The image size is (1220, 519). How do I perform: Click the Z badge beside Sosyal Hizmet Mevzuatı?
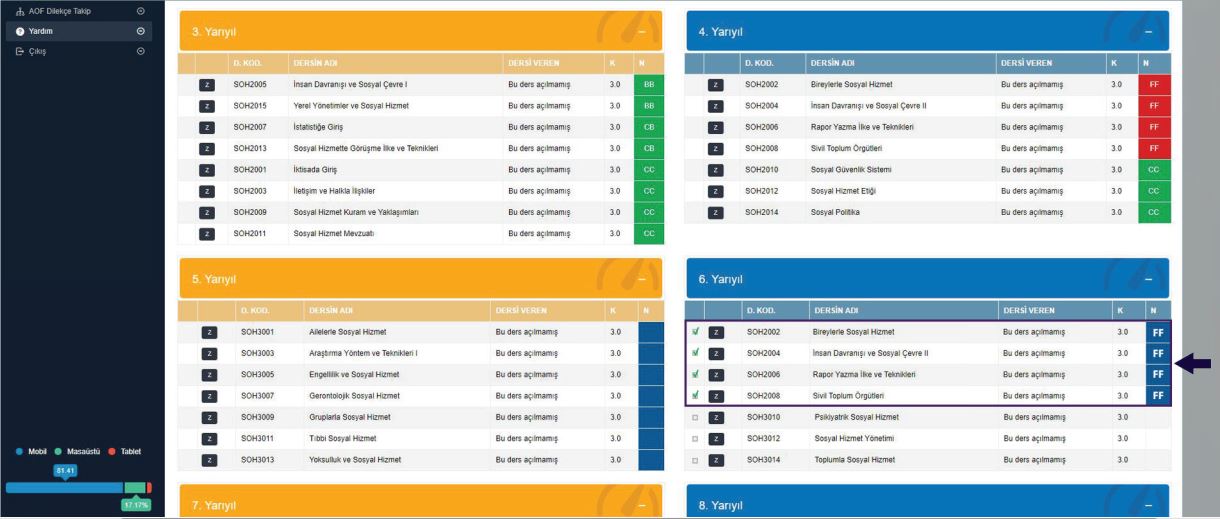pyautogui.click(x=205, y=234)
